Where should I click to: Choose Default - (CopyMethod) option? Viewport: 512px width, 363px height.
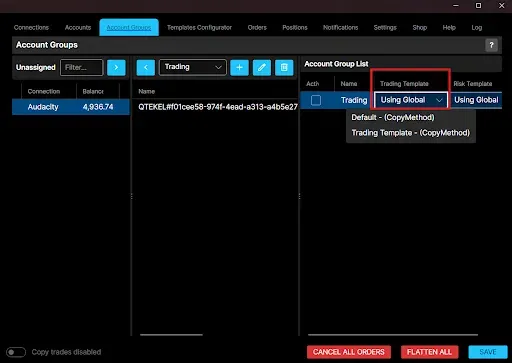click(393, 117)
